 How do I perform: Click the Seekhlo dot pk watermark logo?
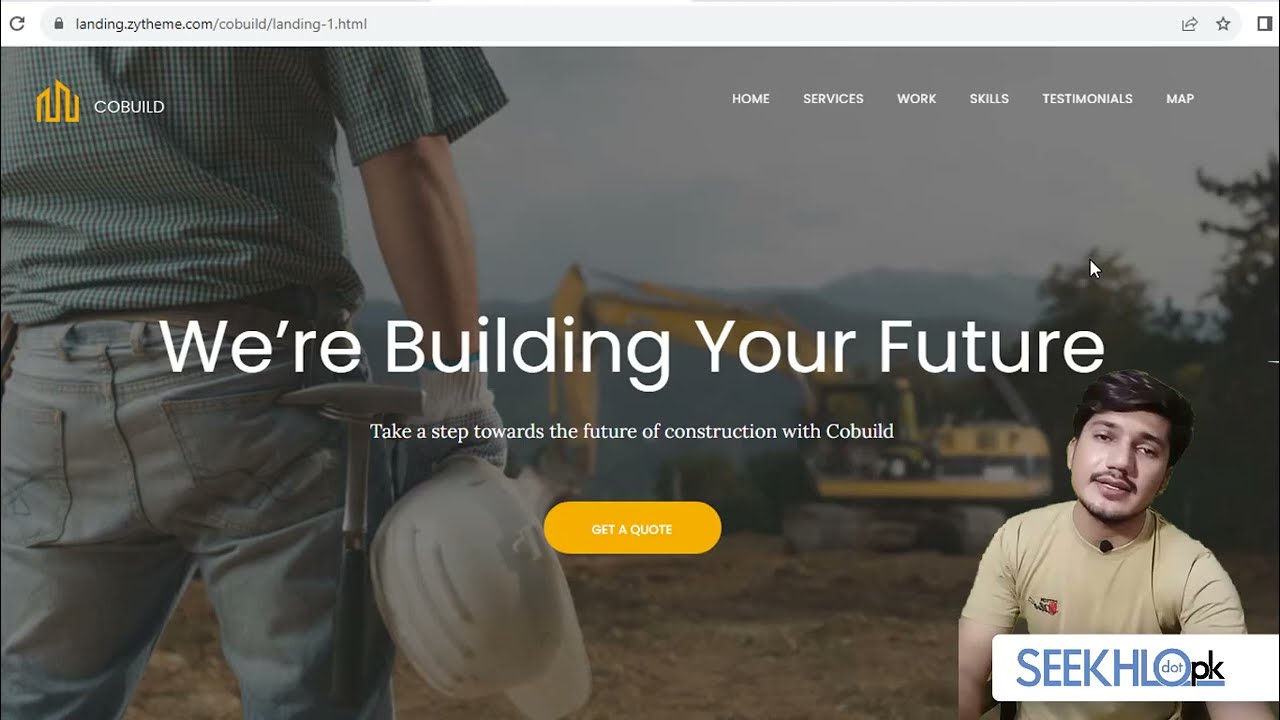(x=1120, y=668)
